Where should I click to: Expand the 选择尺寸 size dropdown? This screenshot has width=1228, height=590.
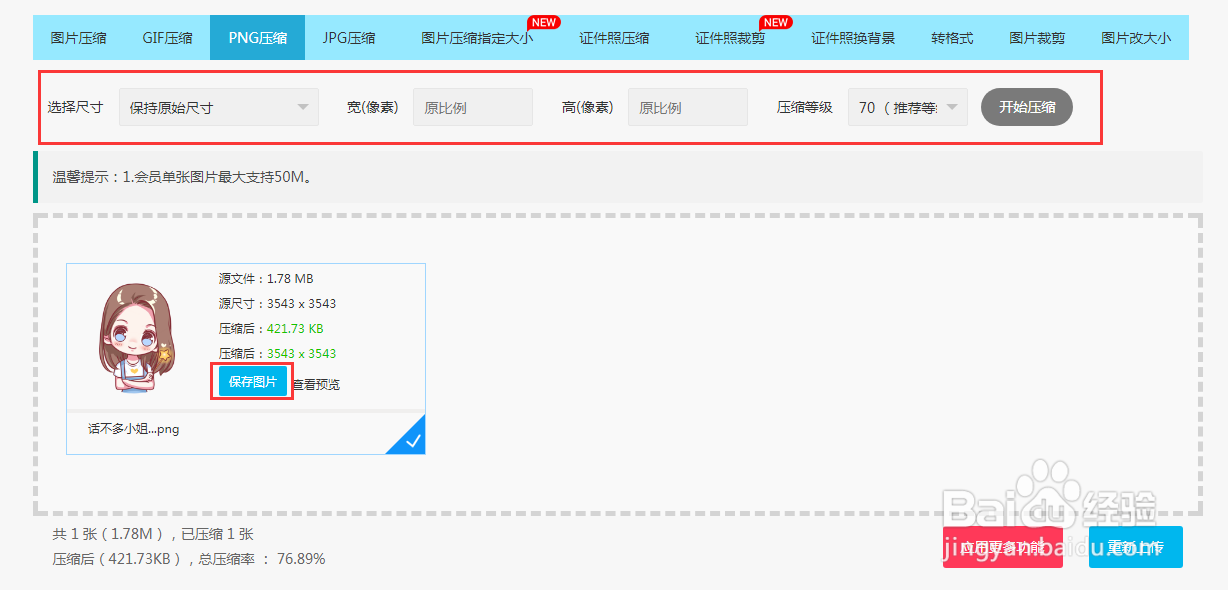218,106
